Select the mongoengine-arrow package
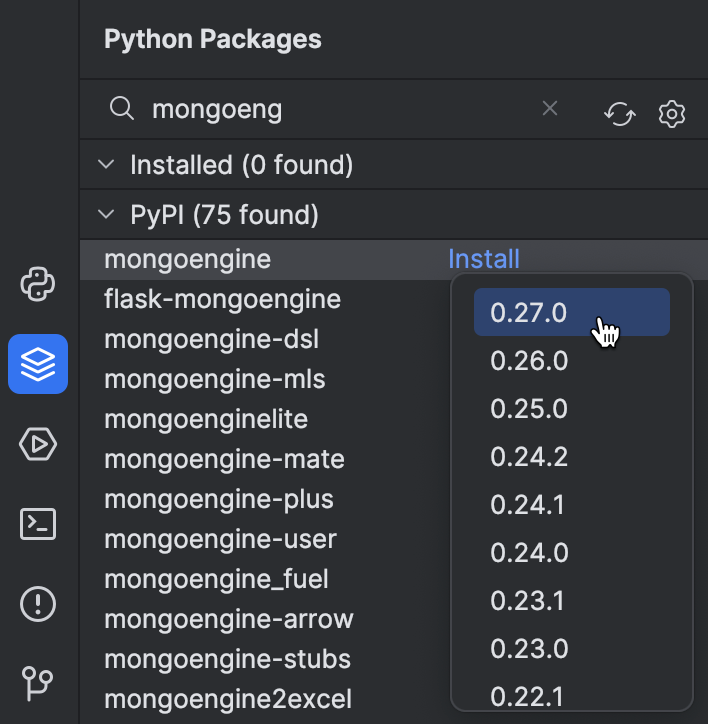 pos(229,619)
